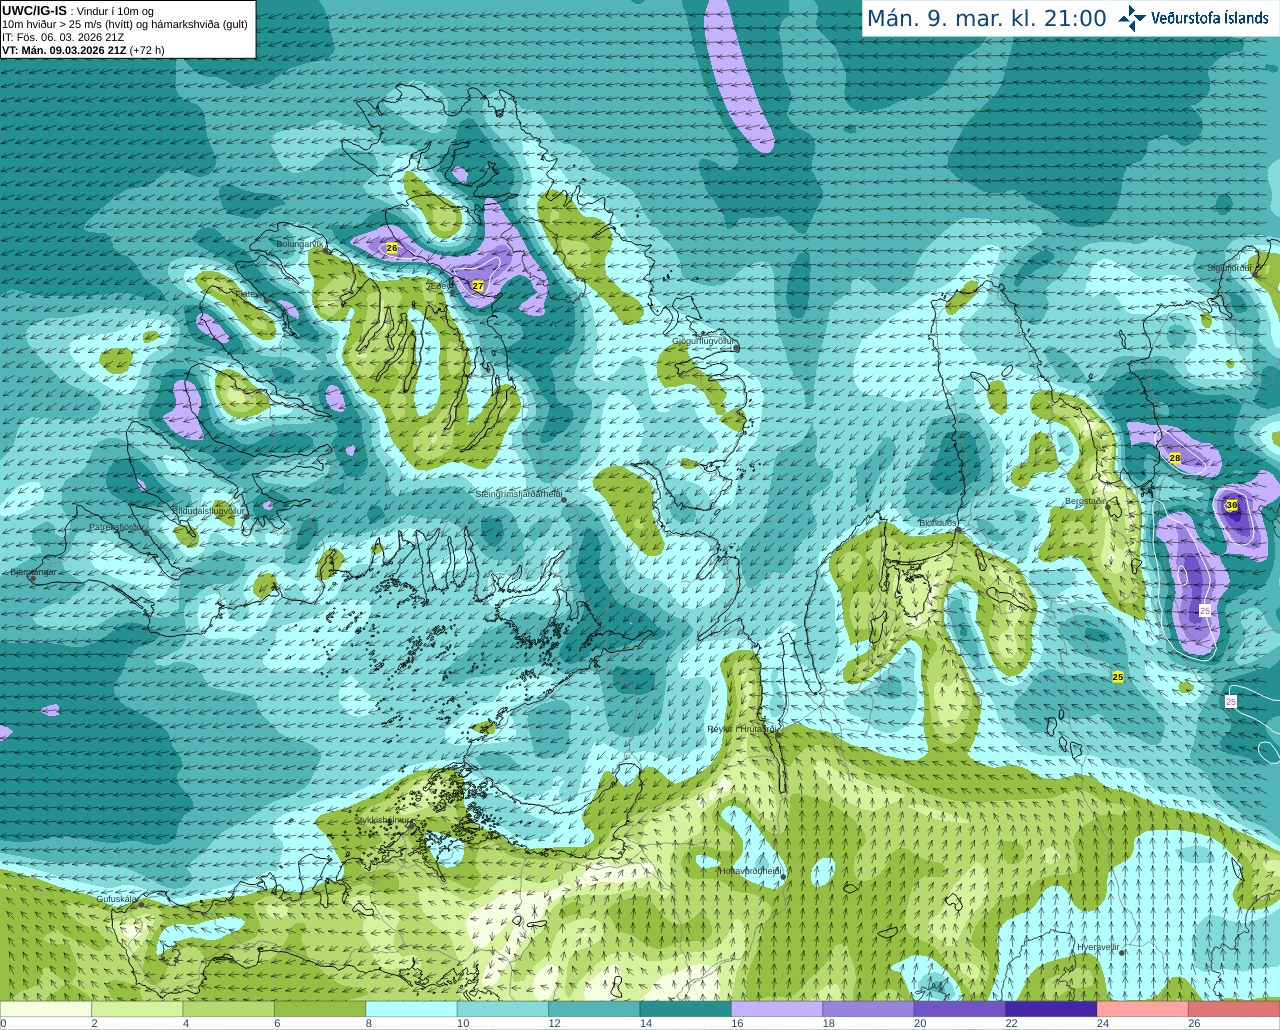This screenshot has height=1030, width=1280.
Task: Select the 14–16 dark teal legend swatch
Action: pyautogui.click(x=686, y=1009)
